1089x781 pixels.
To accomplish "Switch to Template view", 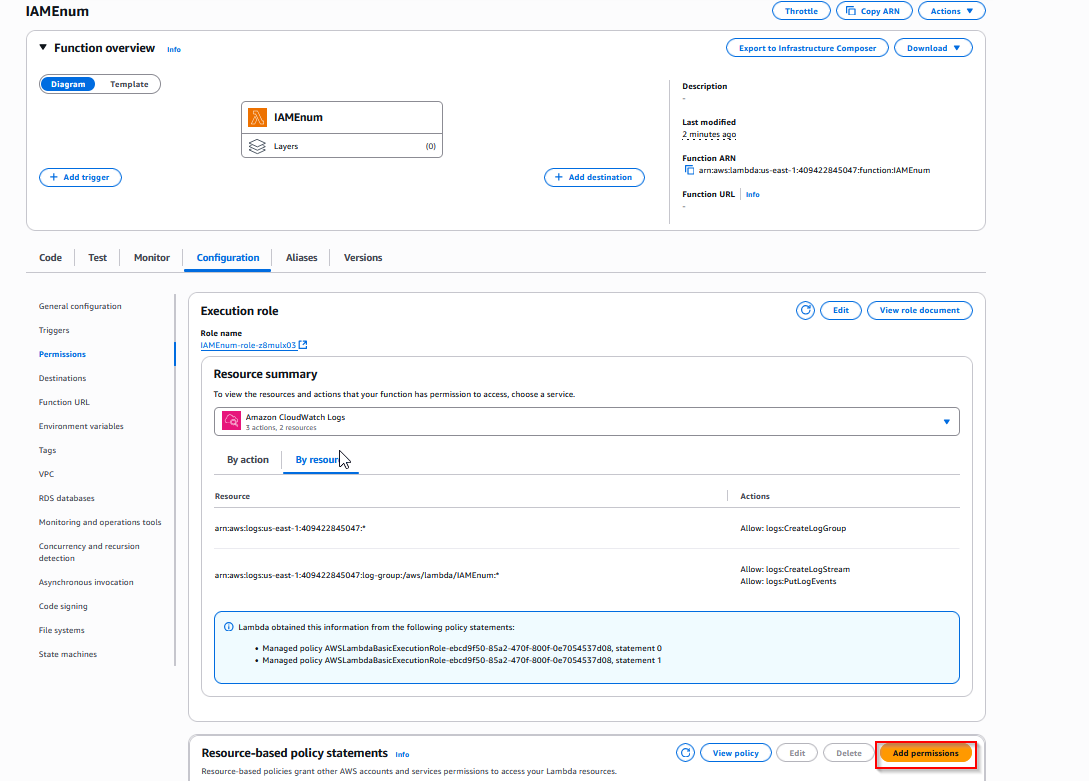I will (x=129, y=84).
